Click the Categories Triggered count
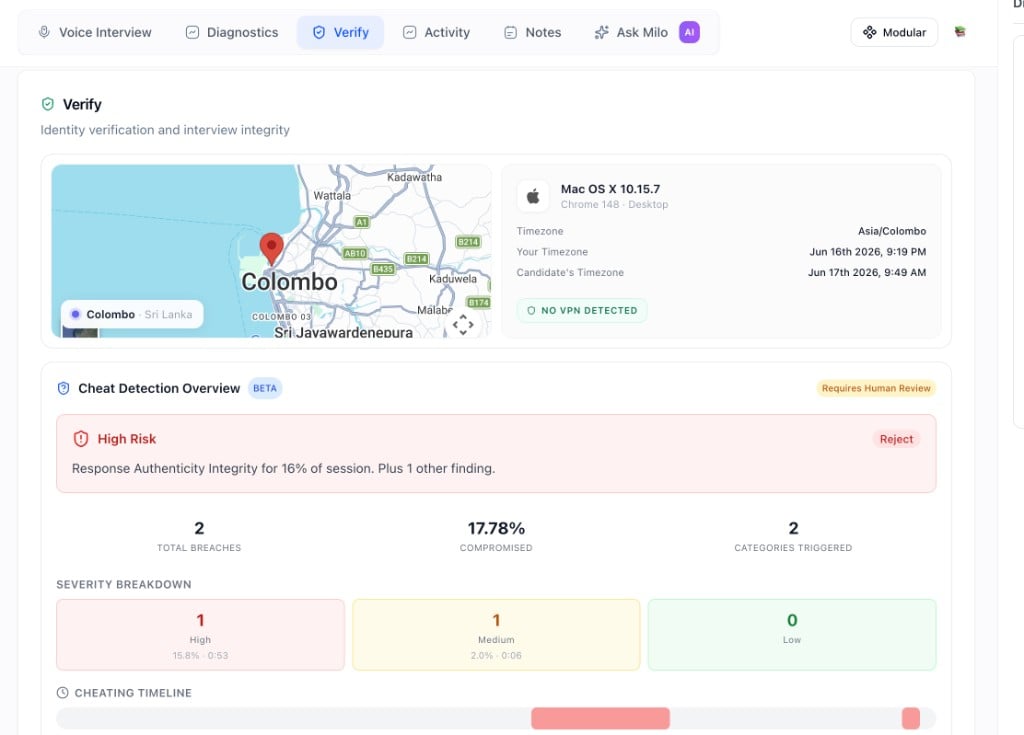Screen dimensions: 1024x735 point(793,528)
